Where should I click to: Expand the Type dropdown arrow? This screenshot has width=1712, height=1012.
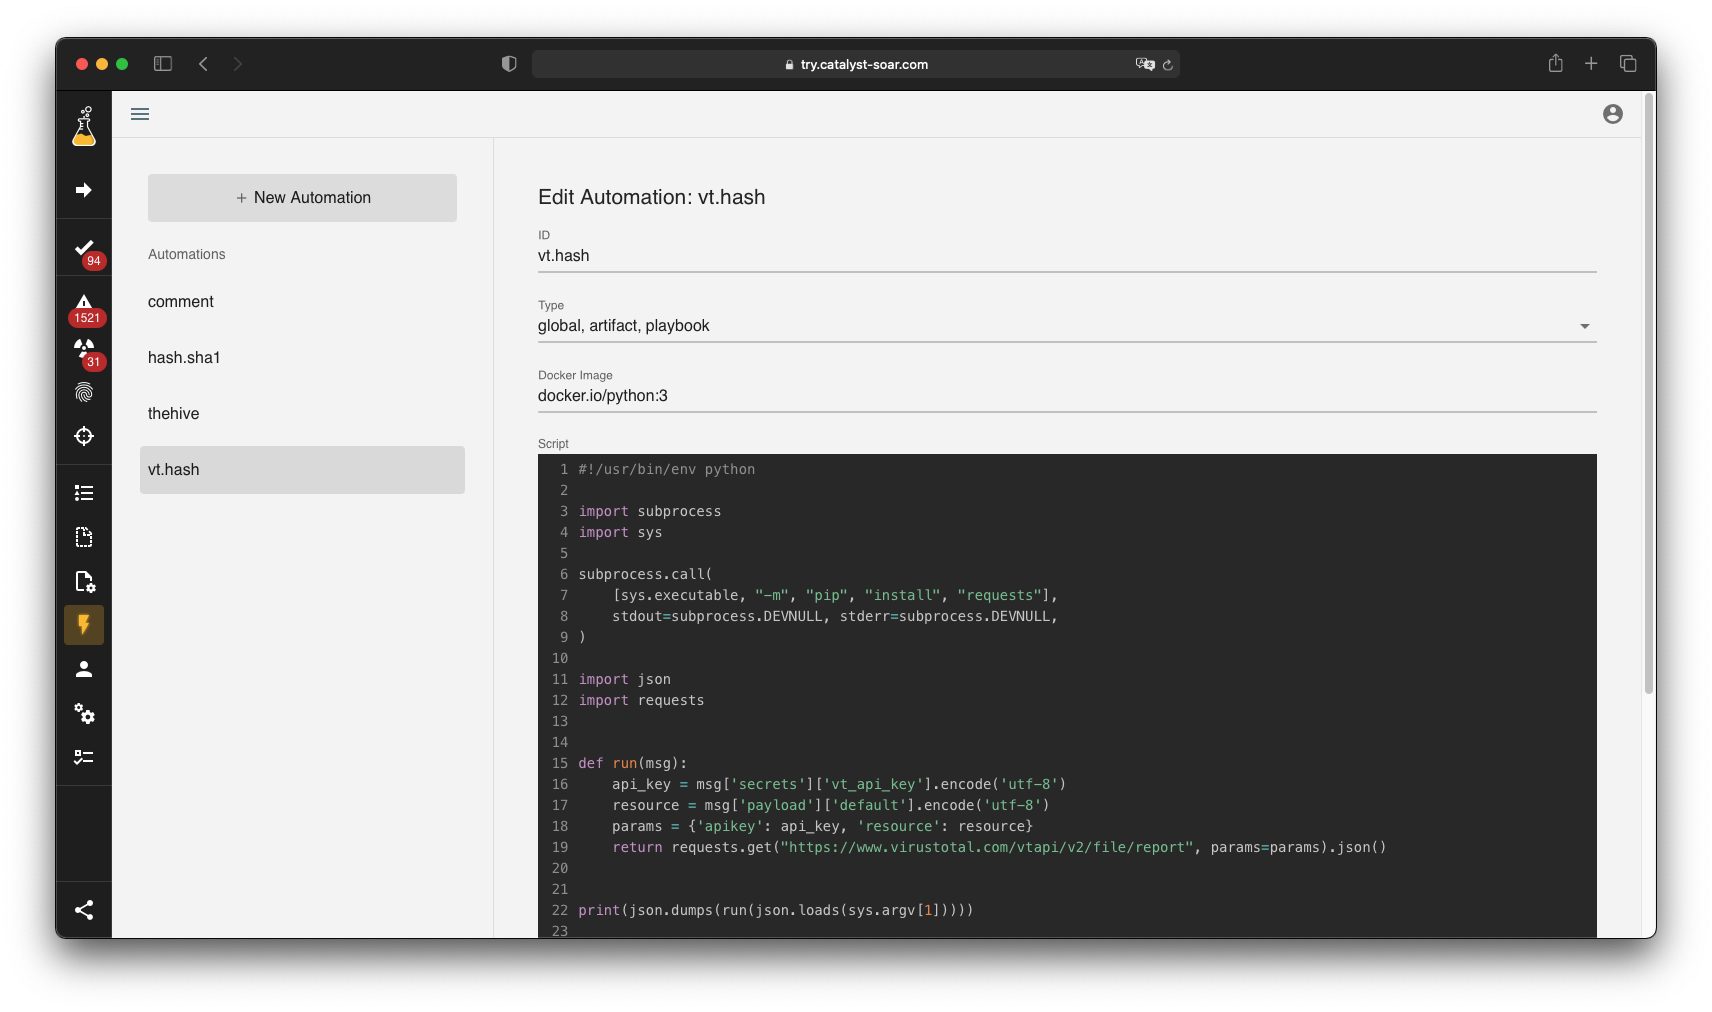(x=1584, y=326)
